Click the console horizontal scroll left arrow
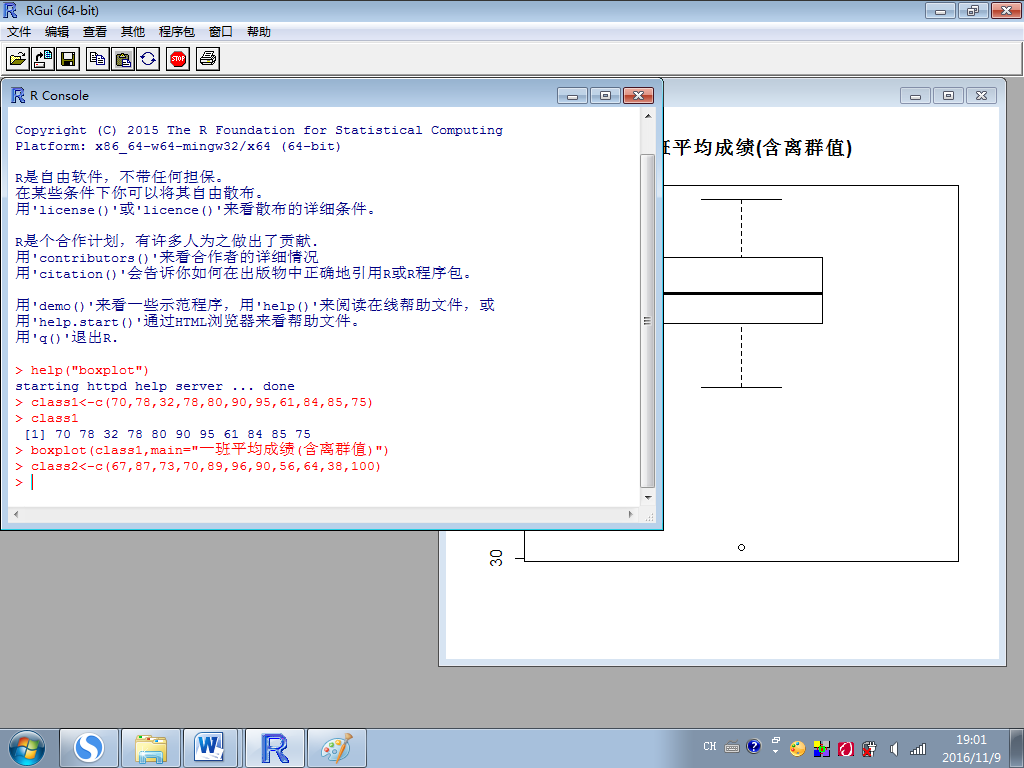The height and width of the screenshot is (768, 1024). (x=16, y=515)
